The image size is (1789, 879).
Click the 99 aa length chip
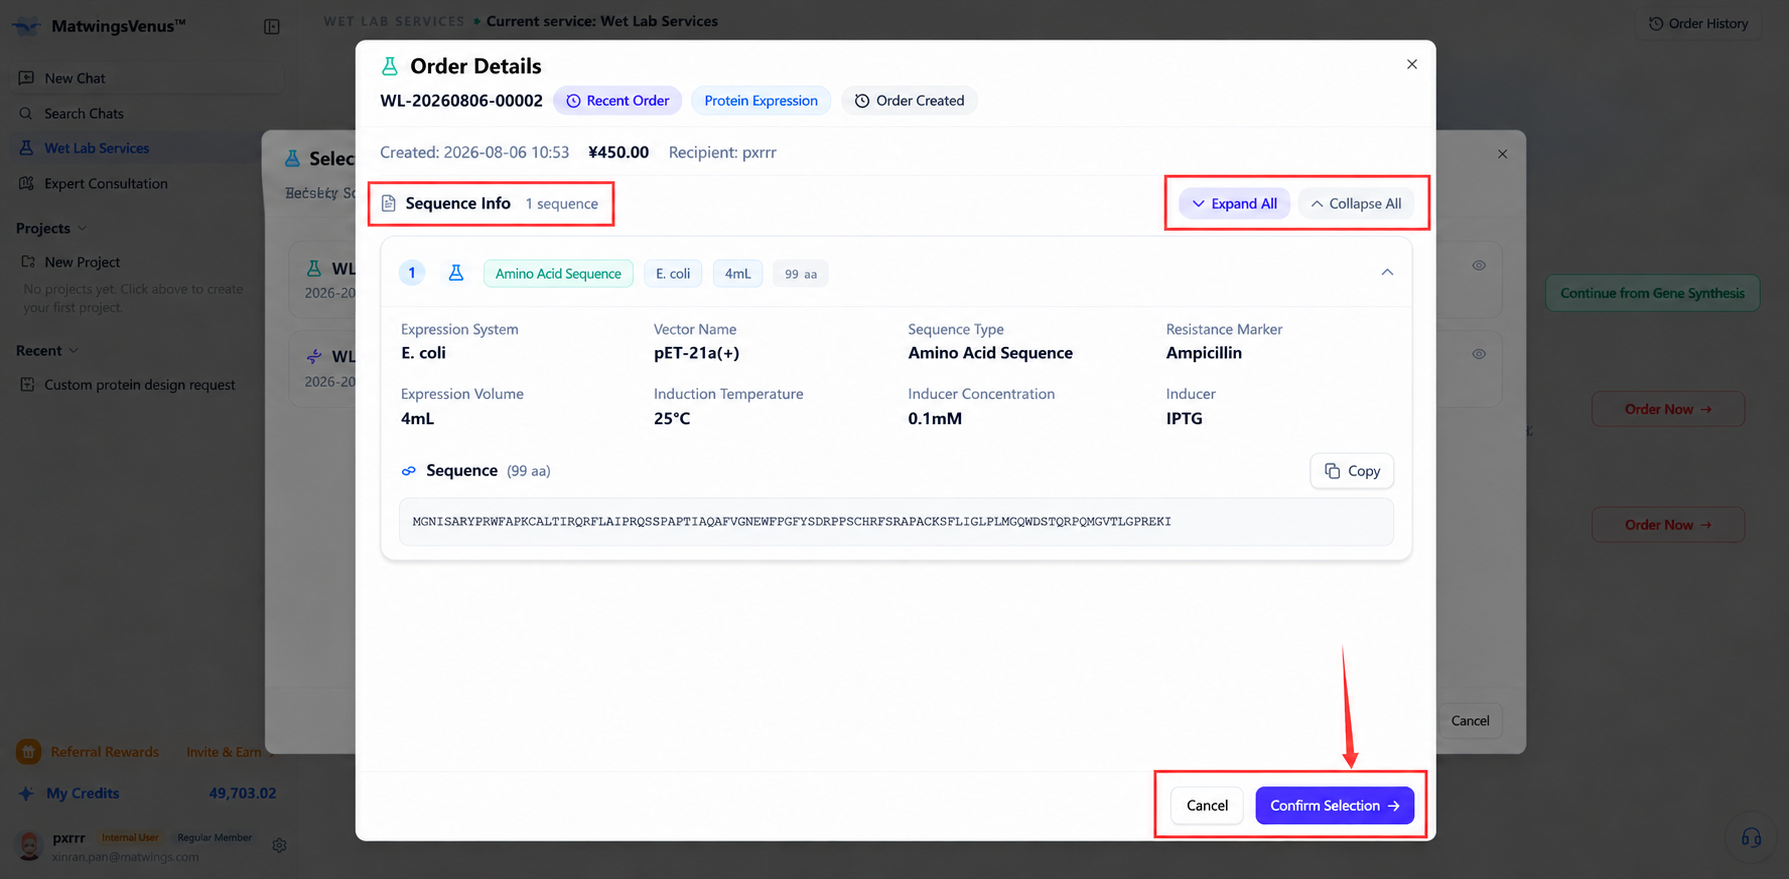(x=800, y=274)
